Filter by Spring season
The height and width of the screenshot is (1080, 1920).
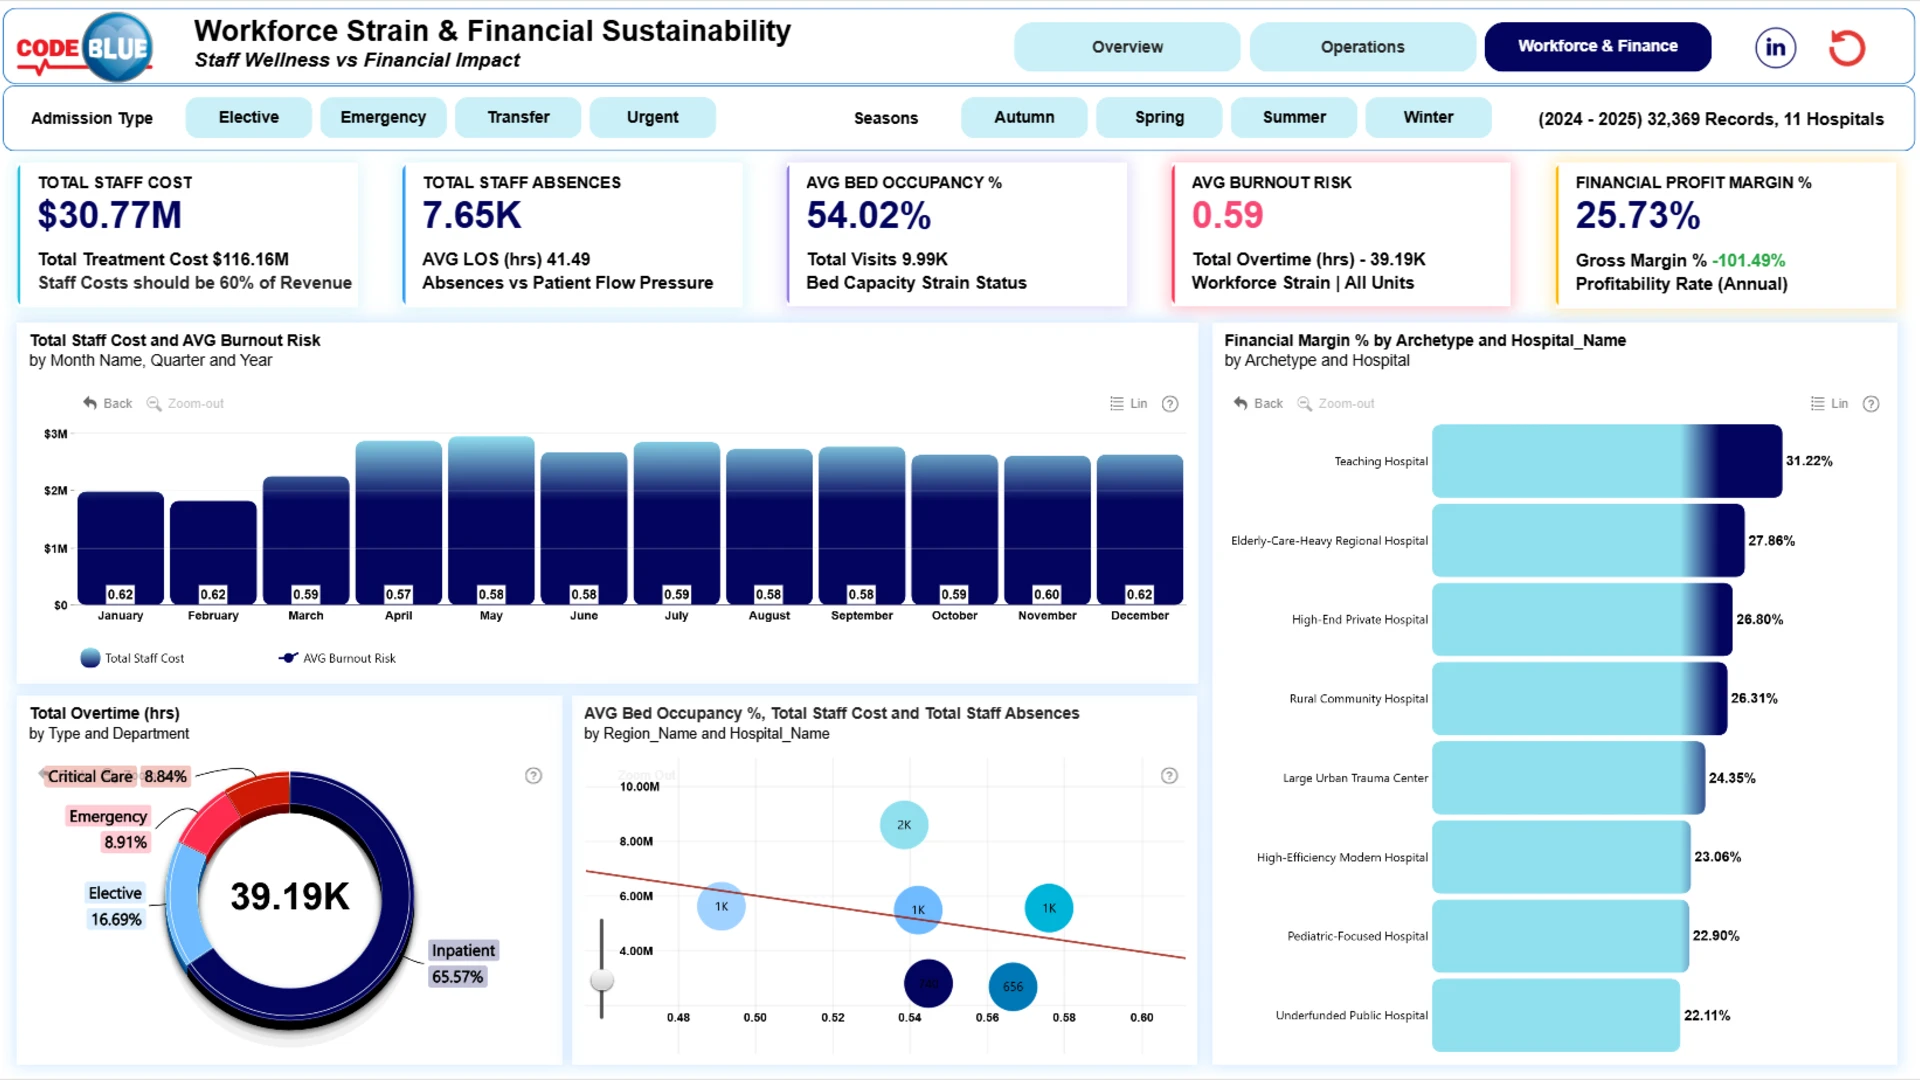click(x=1159, y=117)
